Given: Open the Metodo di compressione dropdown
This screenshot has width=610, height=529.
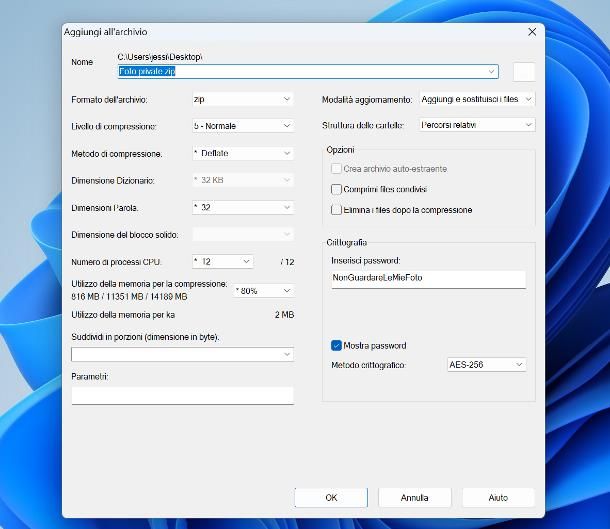Looking at the screenshot, I should 243,153.
